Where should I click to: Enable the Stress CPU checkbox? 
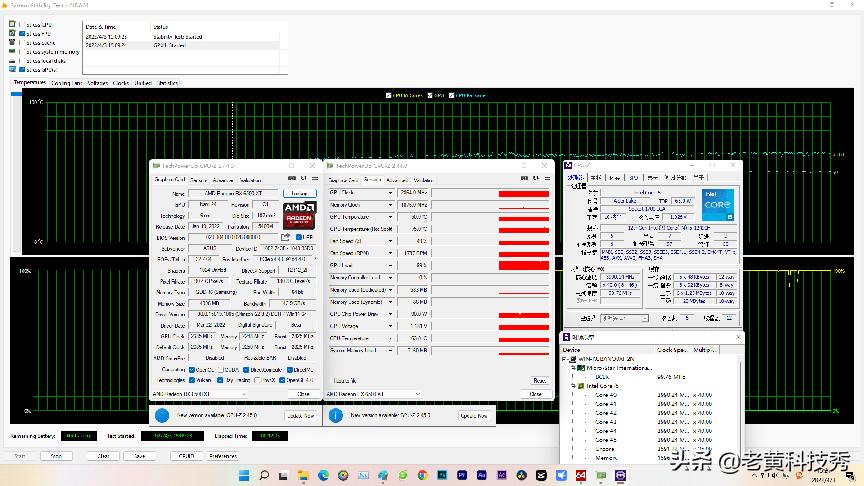point(22,24)
